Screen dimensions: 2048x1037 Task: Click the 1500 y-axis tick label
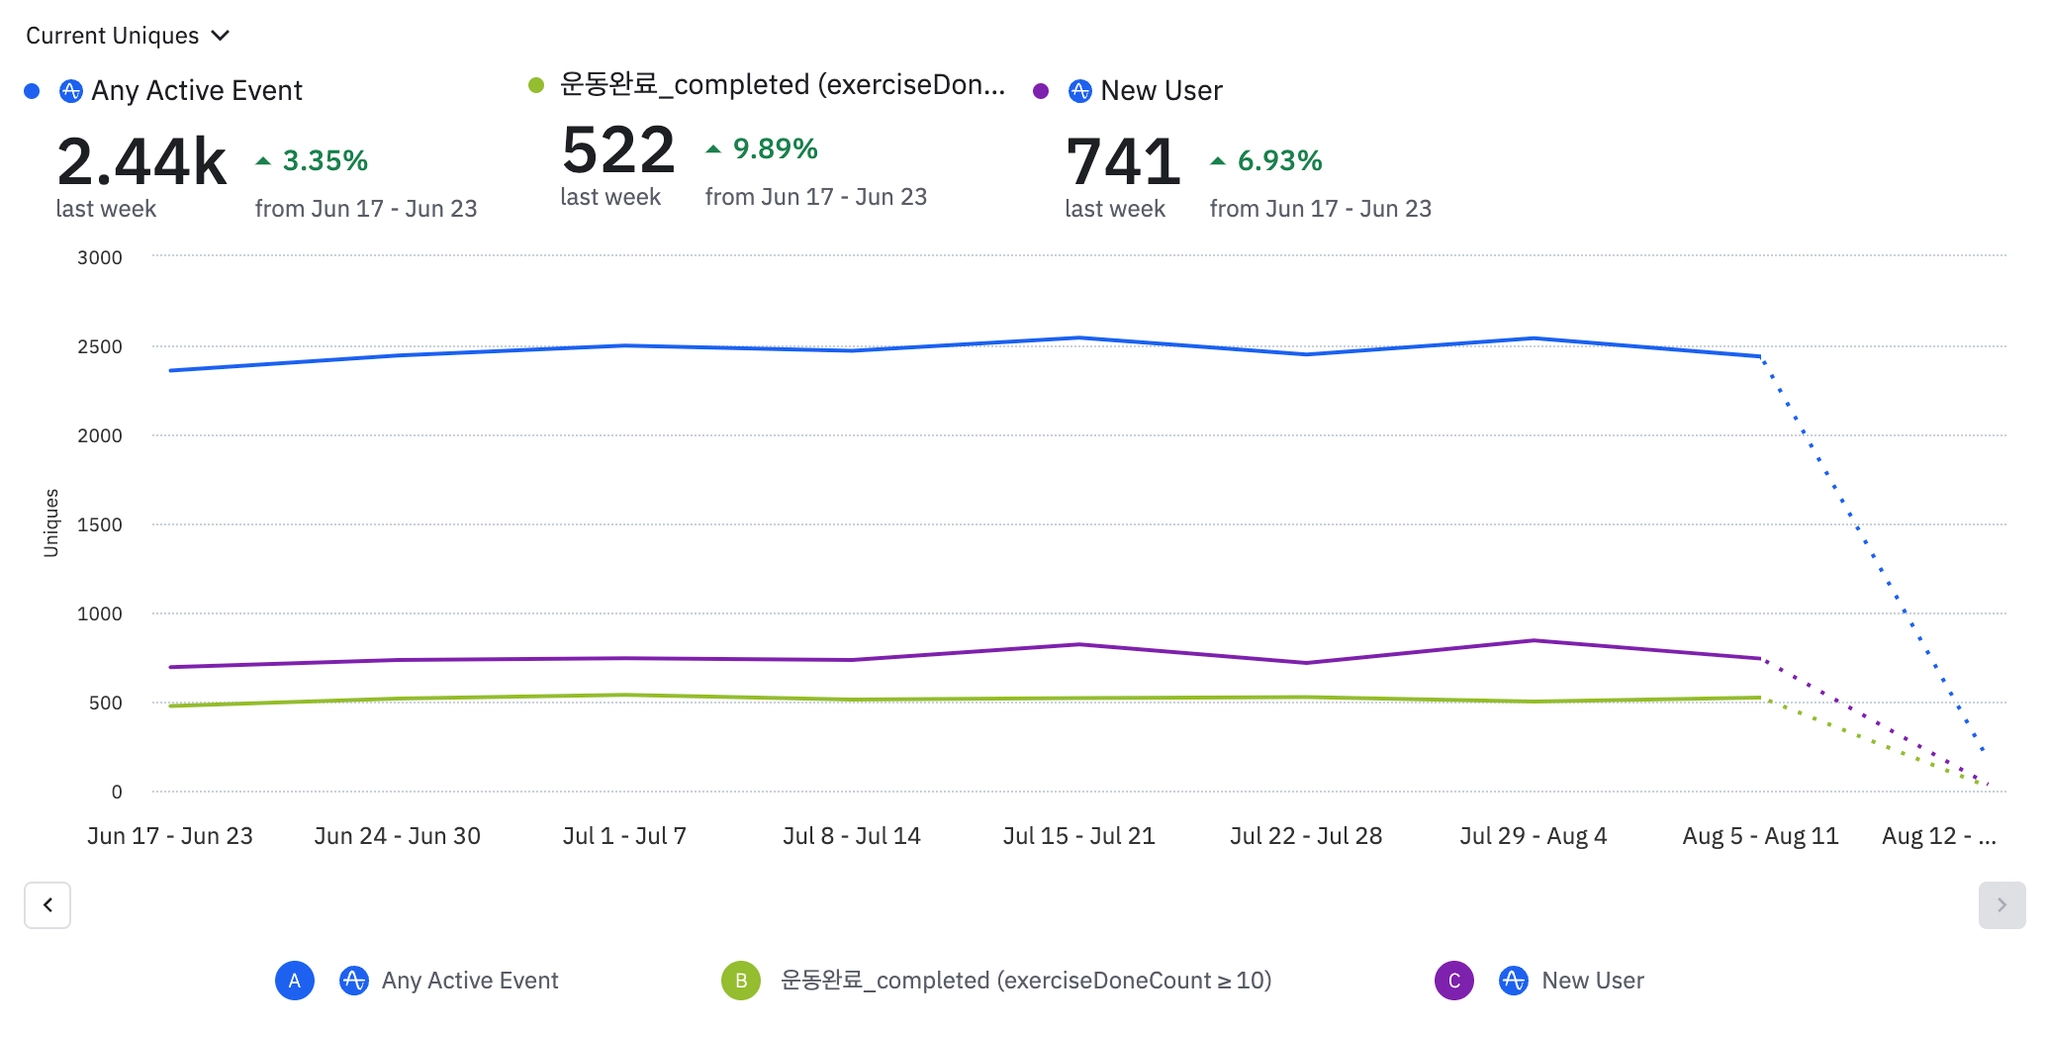pos(100,525)
